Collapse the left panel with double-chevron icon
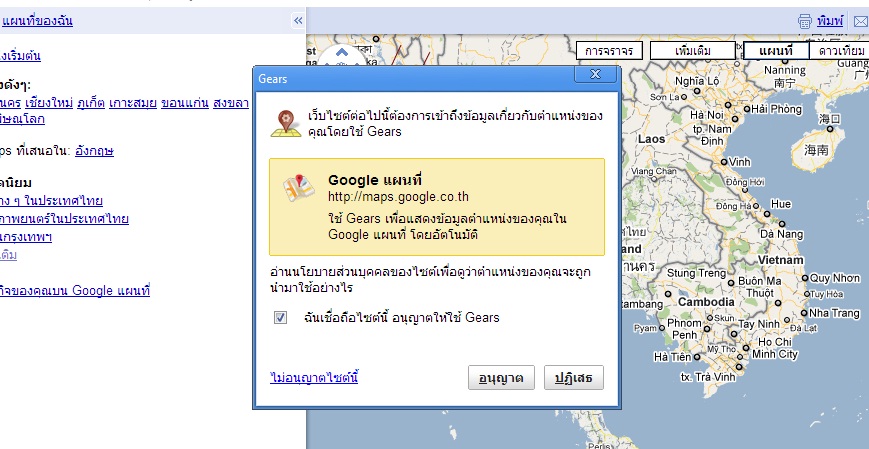 tap(298, 21)
